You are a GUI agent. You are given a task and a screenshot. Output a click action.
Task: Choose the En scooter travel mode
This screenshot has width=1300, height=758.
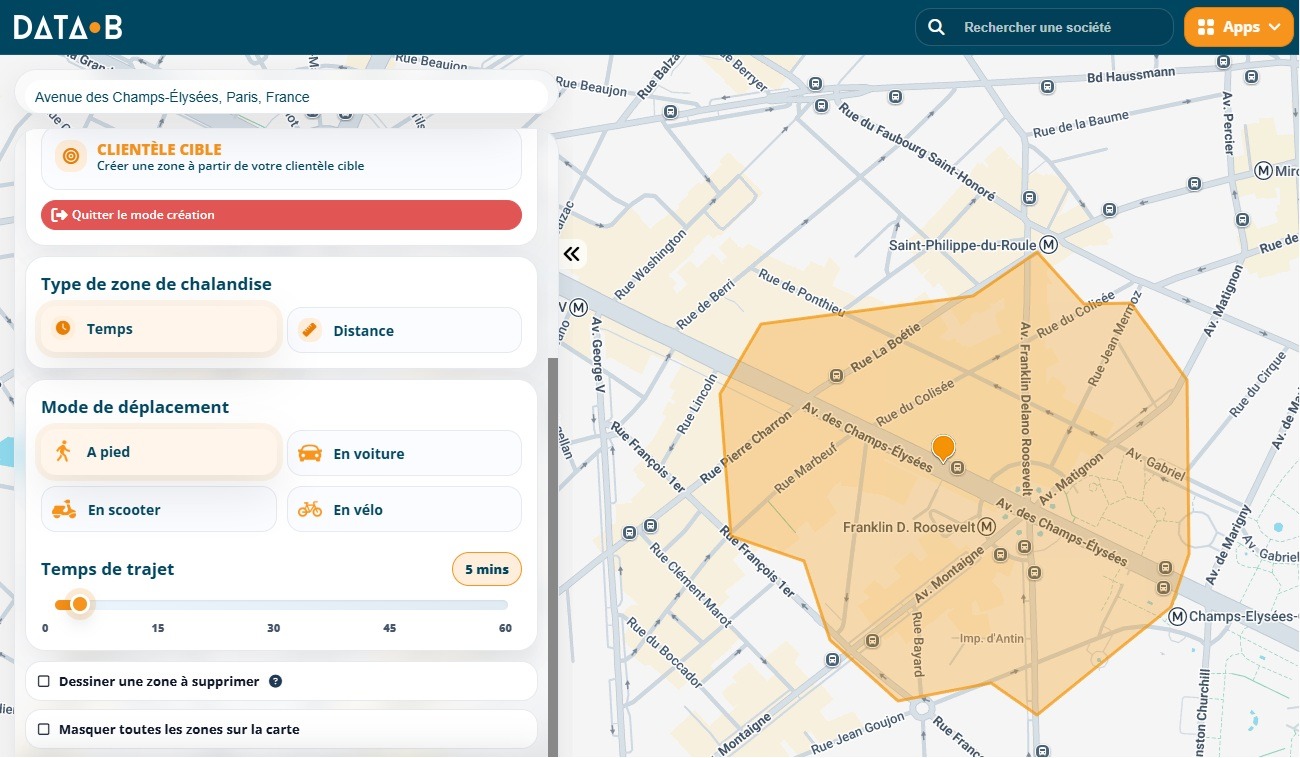159,509
